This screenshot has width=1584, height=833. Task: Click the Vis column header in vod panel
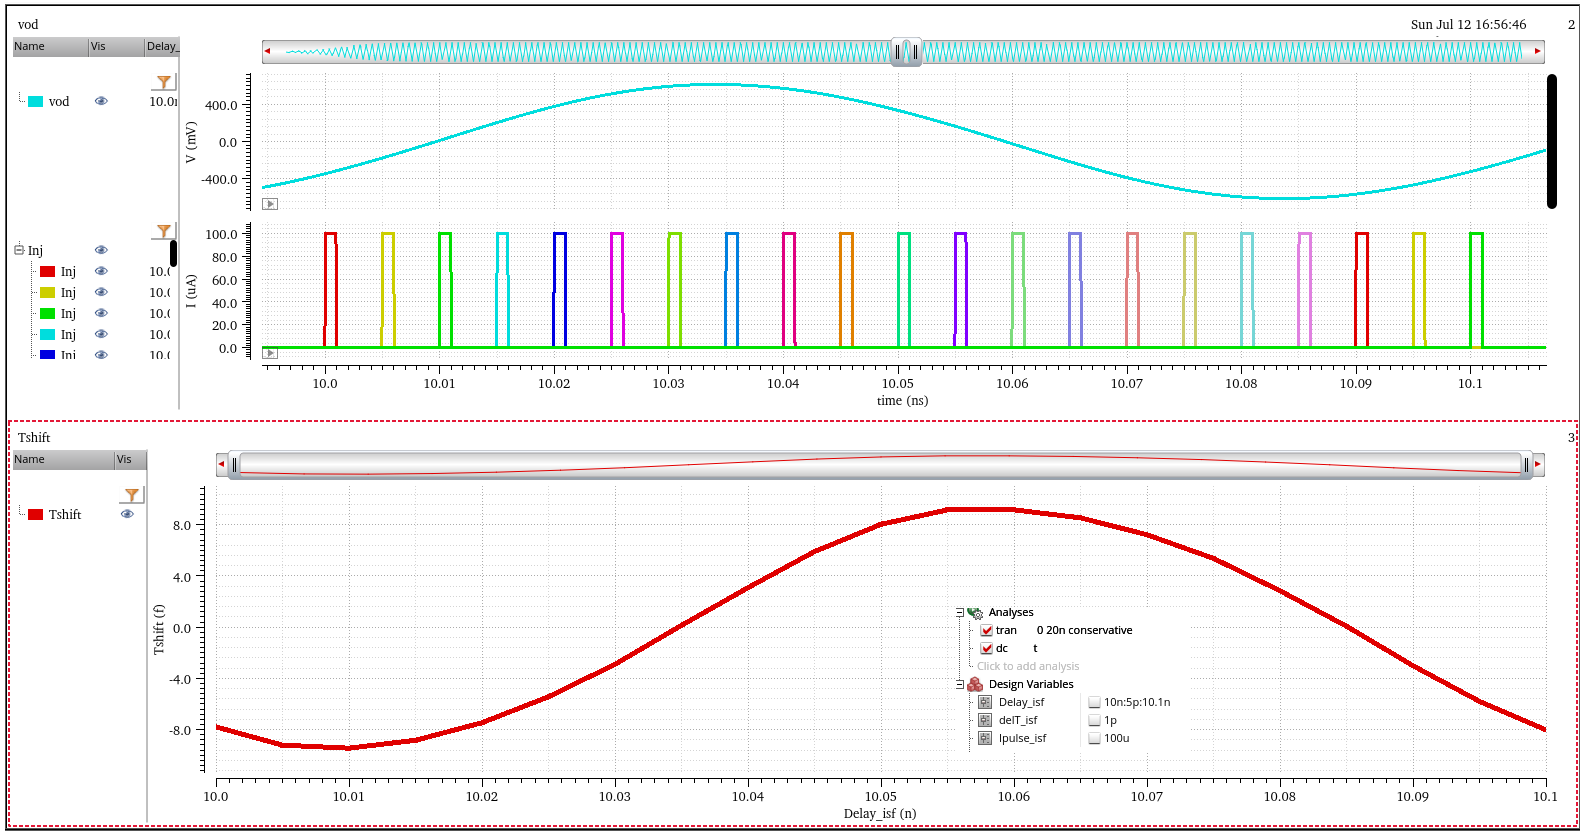click(x=116, y=47)
